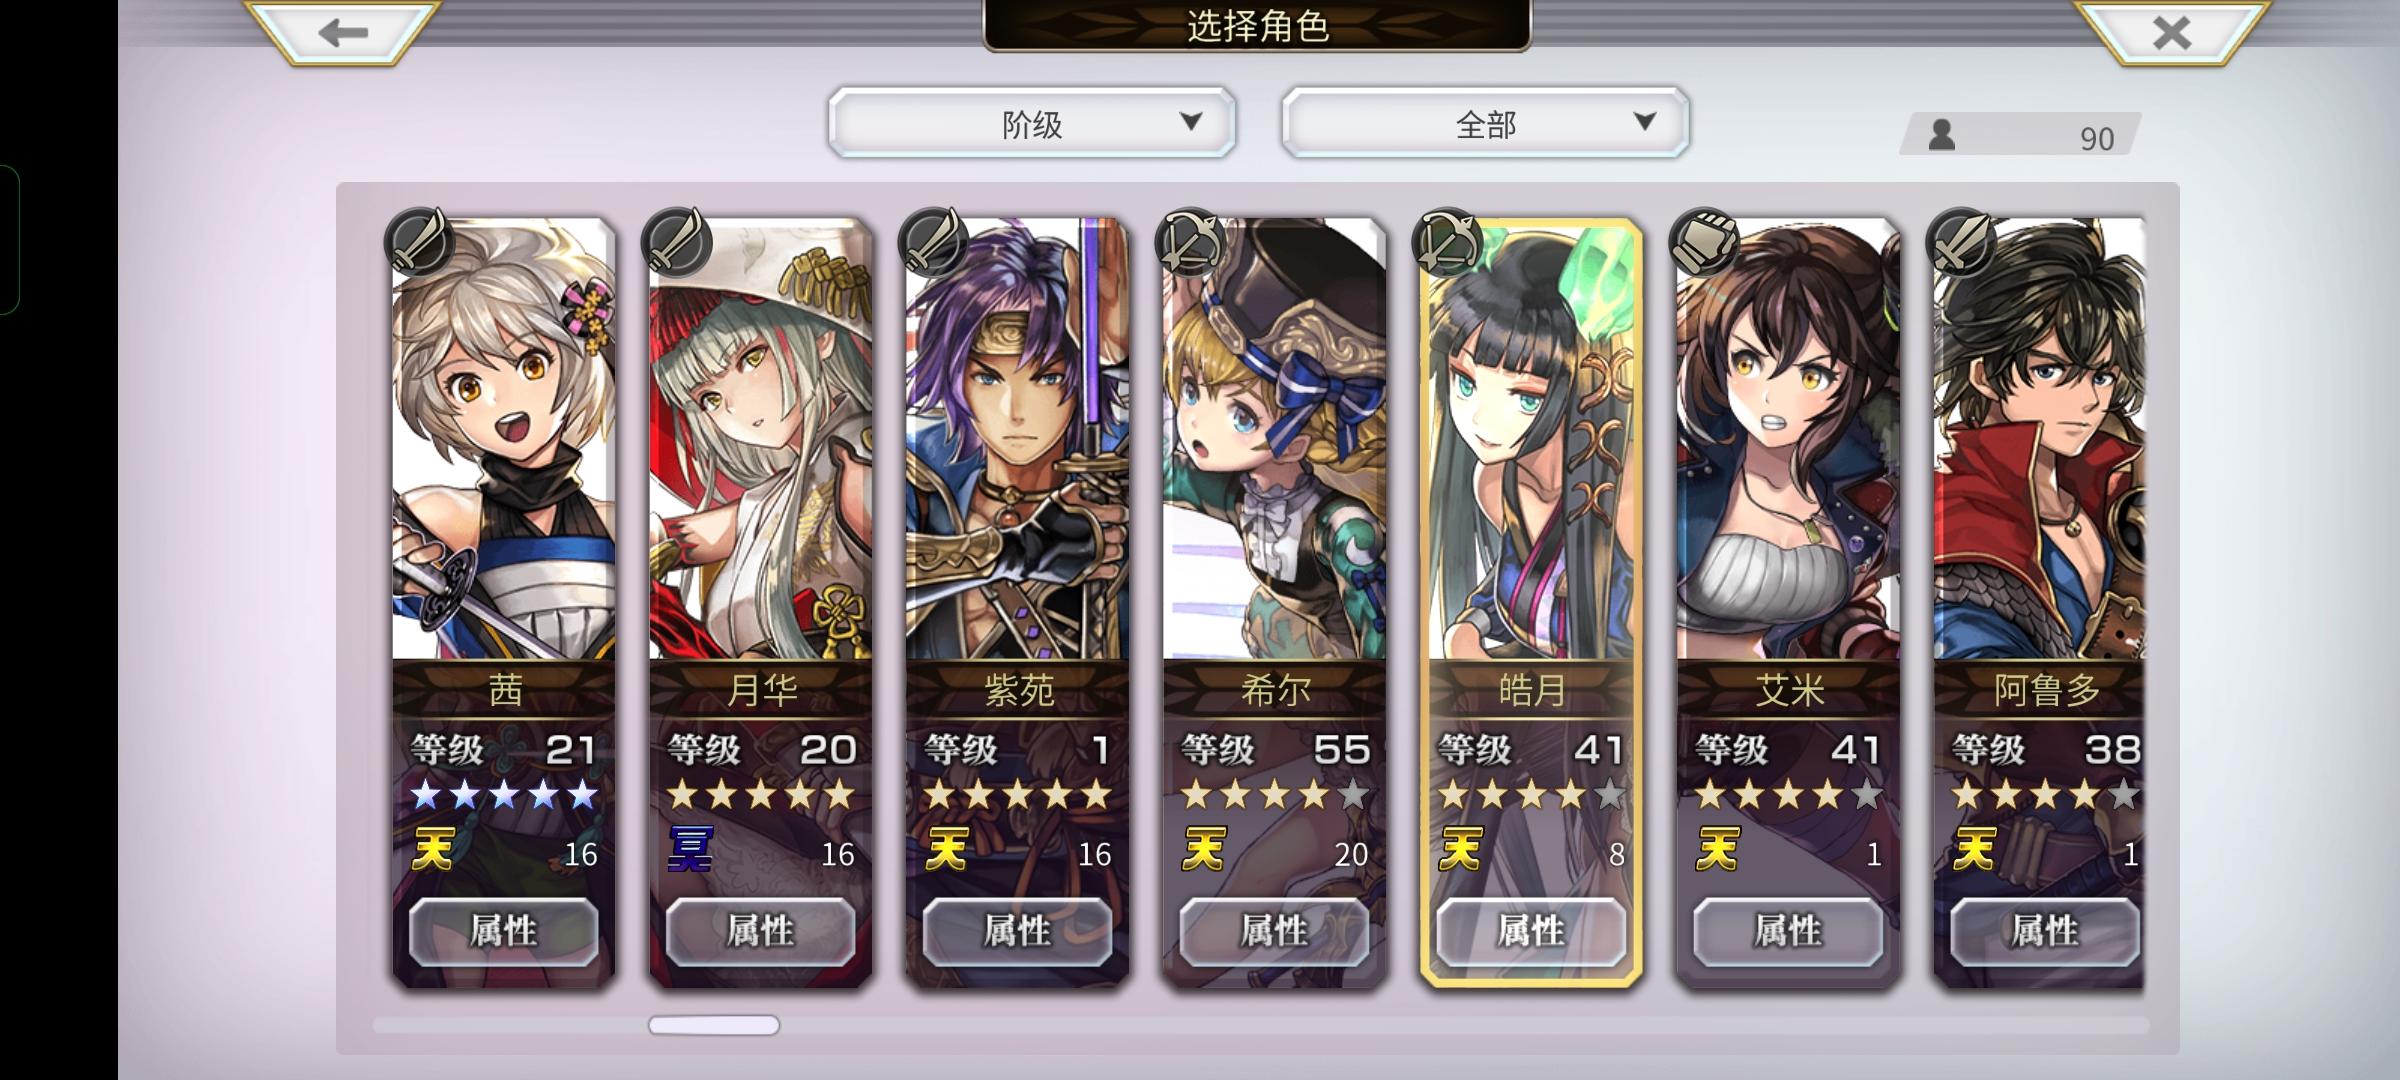
Task: Click the dropdown arrow next to 全部
Action: click(1644, 122)
